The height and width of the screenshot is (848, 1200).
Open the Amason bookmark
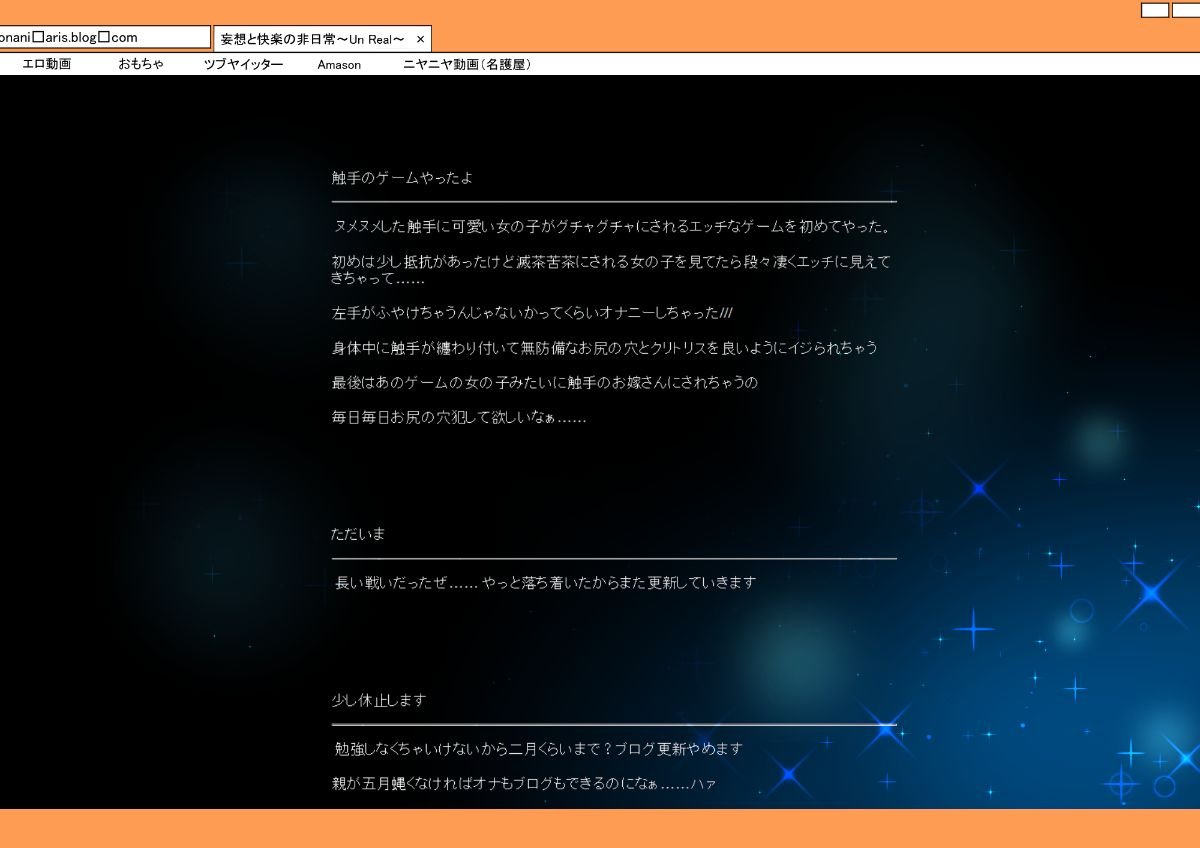point(339,65)
